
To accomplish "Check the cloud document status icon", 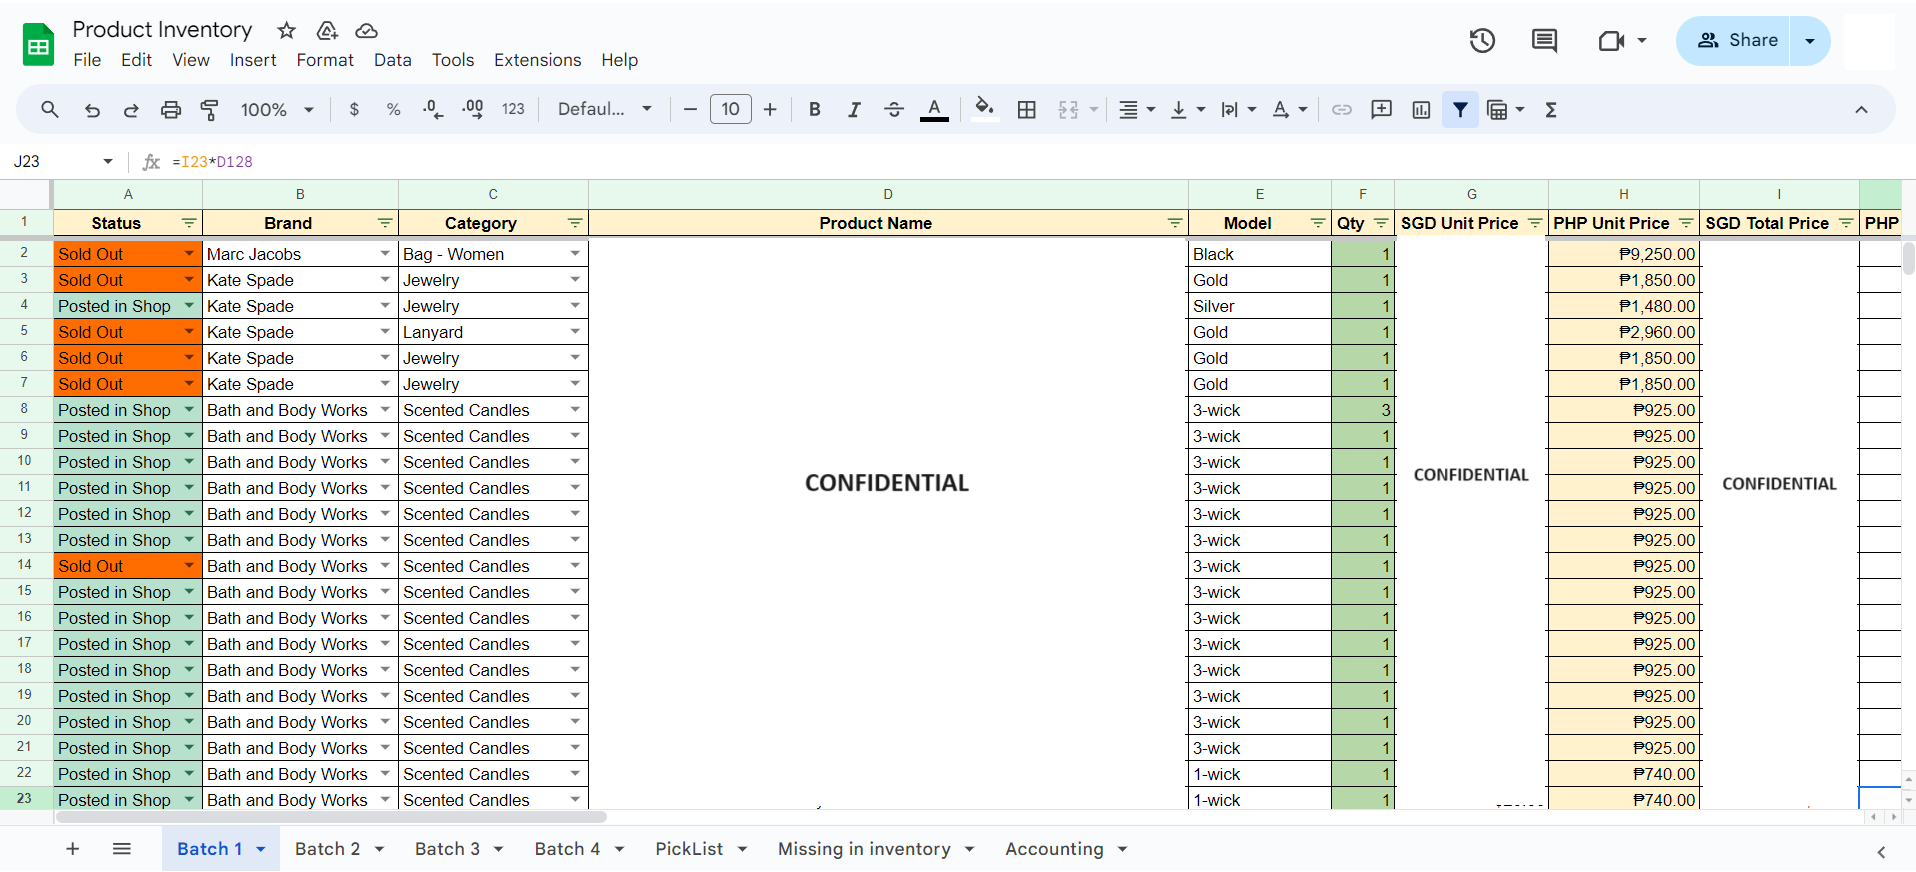I will [x=367, y=30].
